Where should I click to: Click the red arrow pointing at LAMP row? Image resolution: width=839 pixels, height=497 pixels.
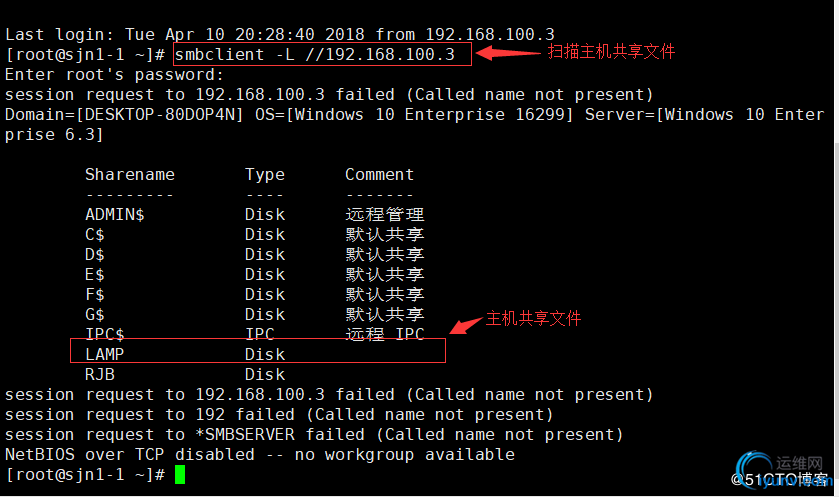tap(465, 325)
